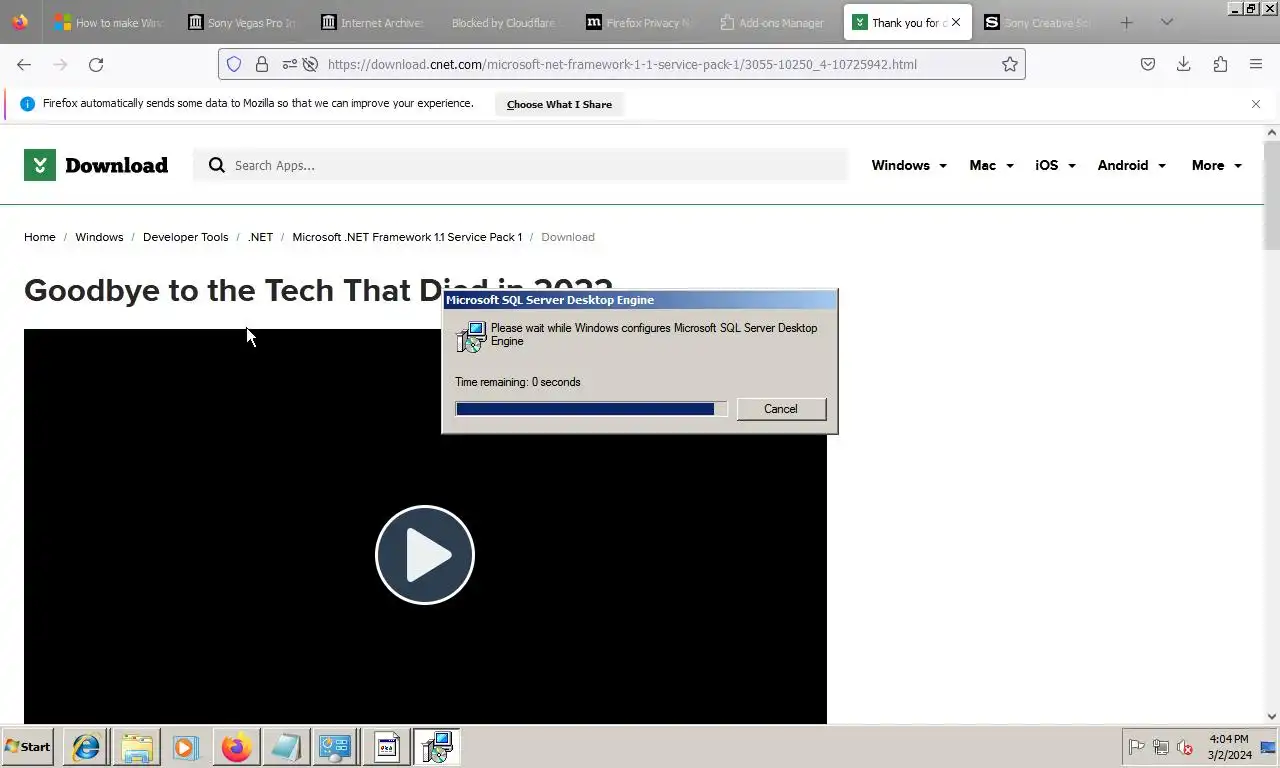Viewport: 1280px width, 768px height.
Task: Click the CNET Download logo
Action: [x=96, y=165]
